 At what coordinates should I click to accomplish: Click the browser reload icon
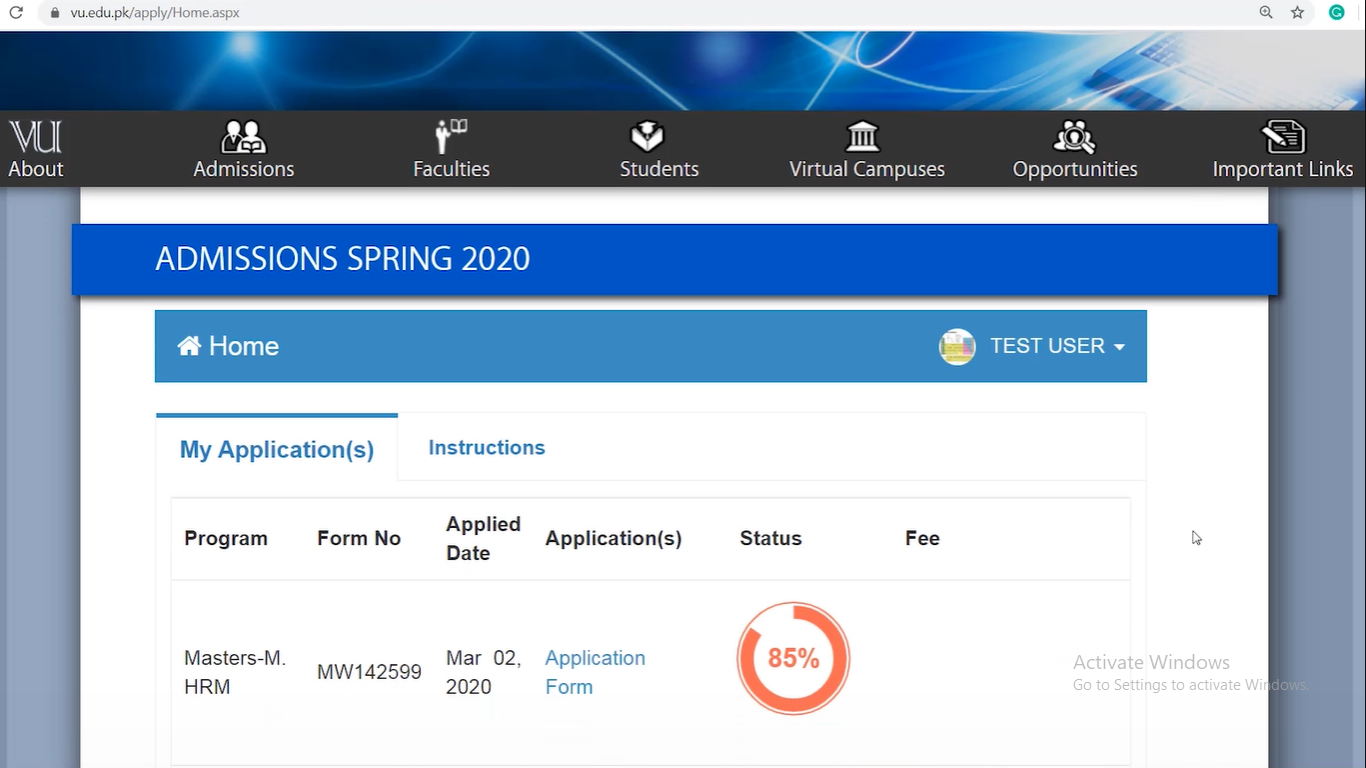16,13
